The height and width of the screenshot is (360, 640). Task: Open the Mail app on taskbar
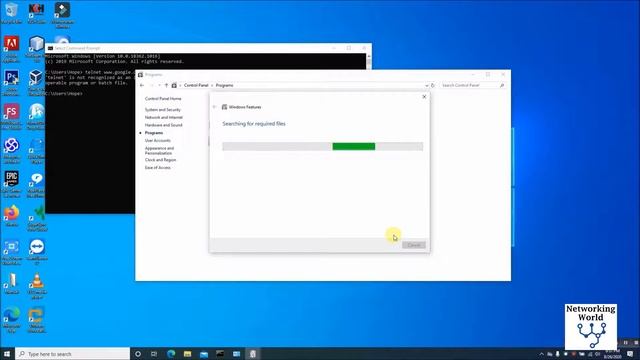tap(204, 354)
